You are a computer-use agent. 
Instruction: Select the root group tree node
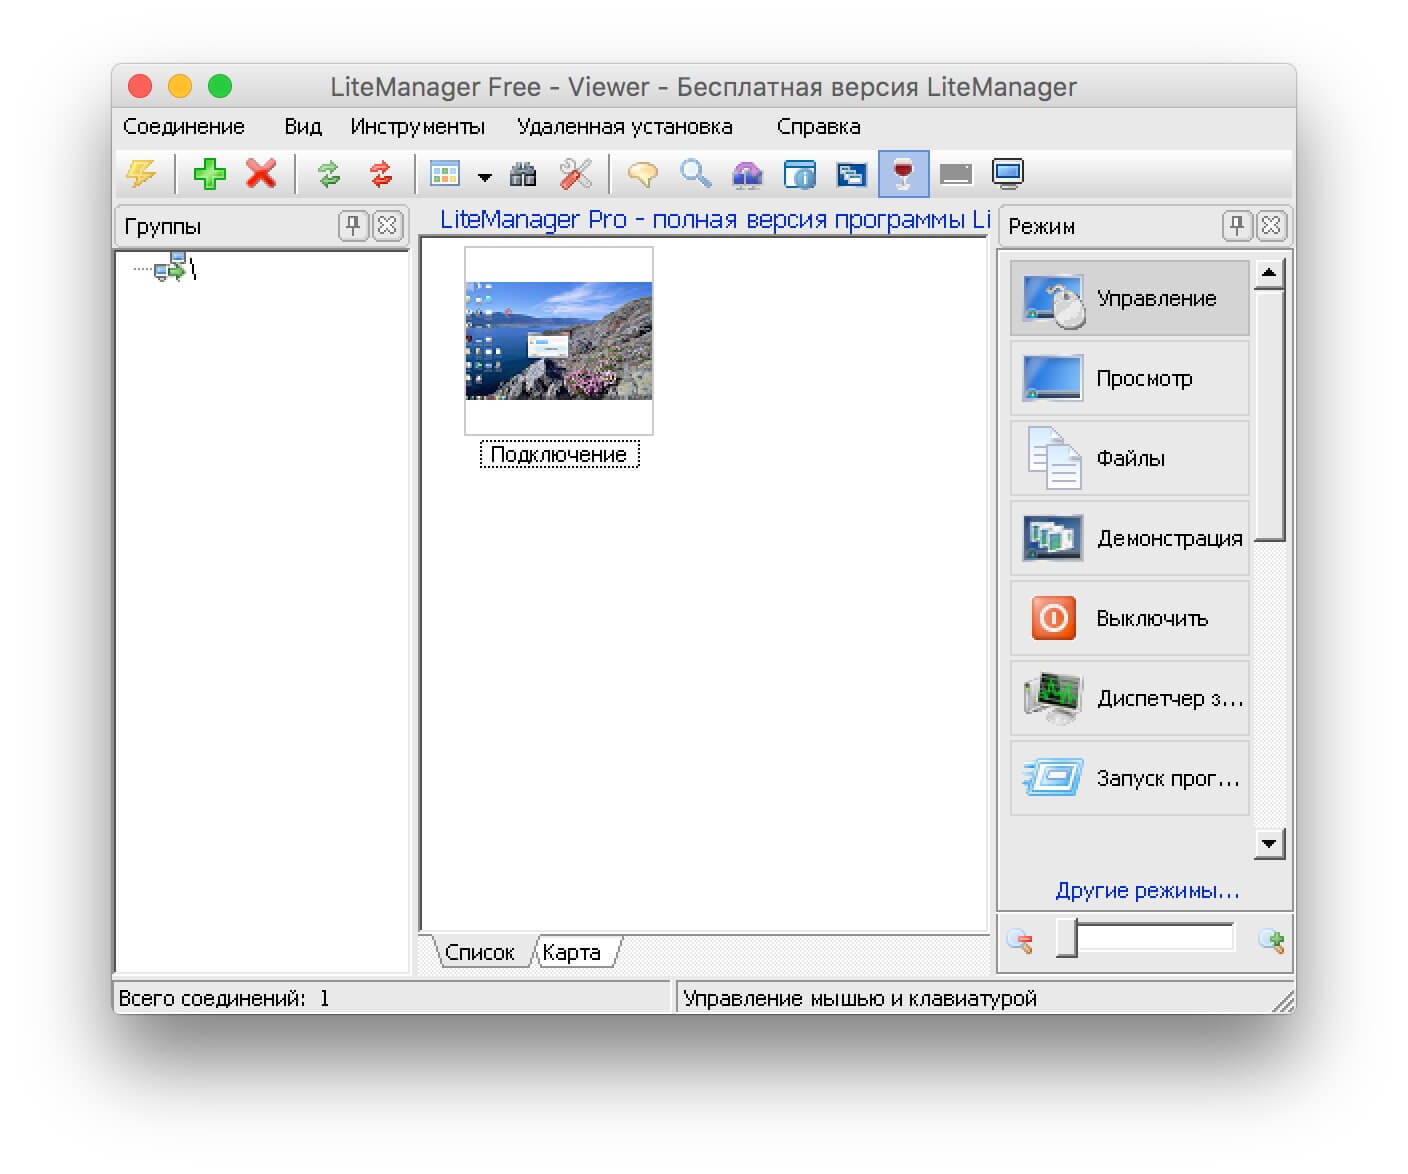174,267
